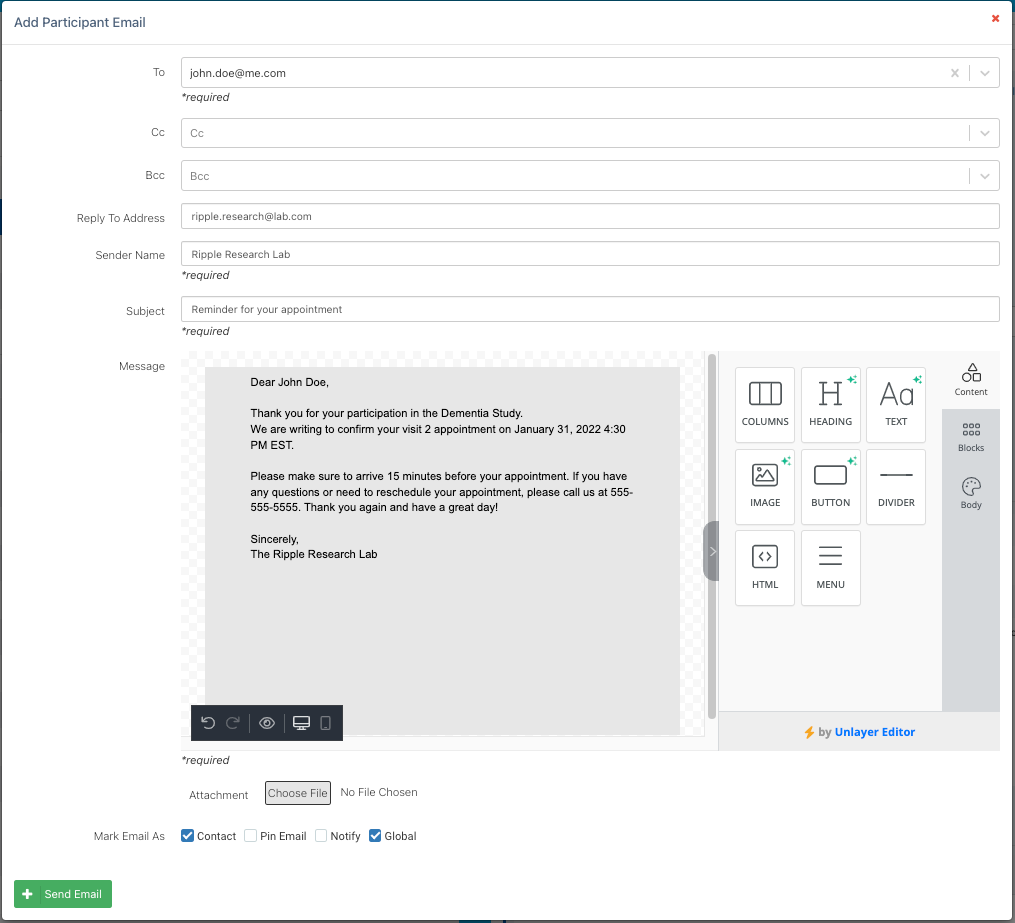Image resolution: width=1015 pixels, height=923 pixels.
Task: Select the Columns content tool
Action: click(765, 397)
